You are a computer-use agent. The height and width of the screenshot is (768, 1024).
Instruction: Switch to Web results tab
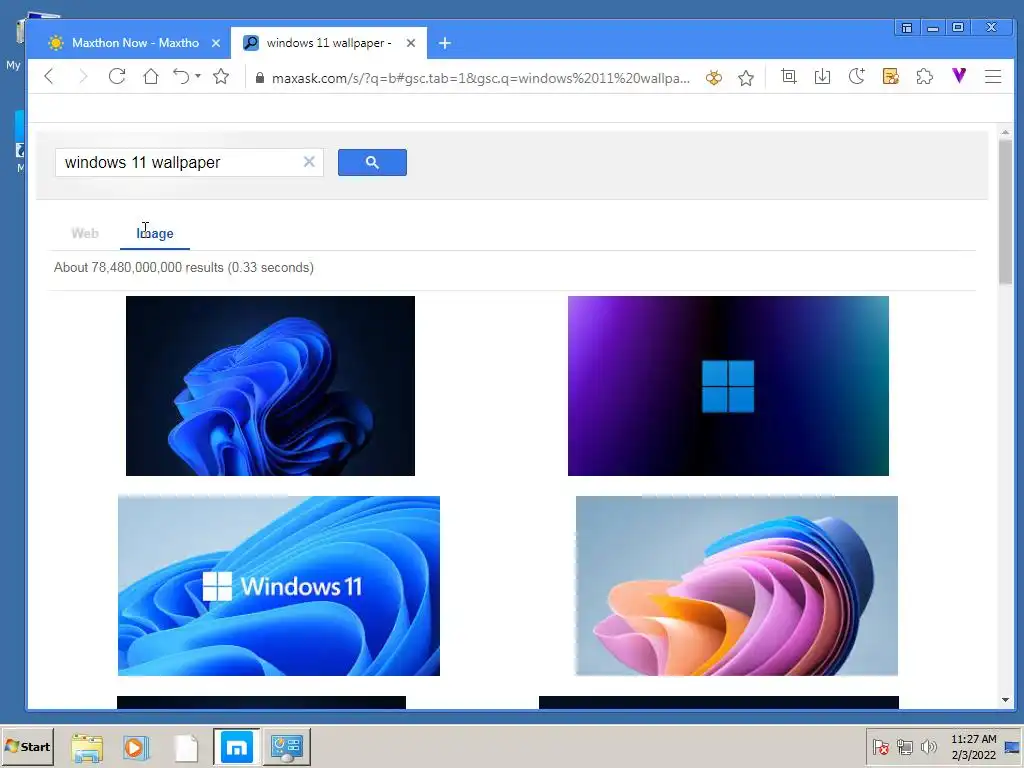click(x=85, y=234)
